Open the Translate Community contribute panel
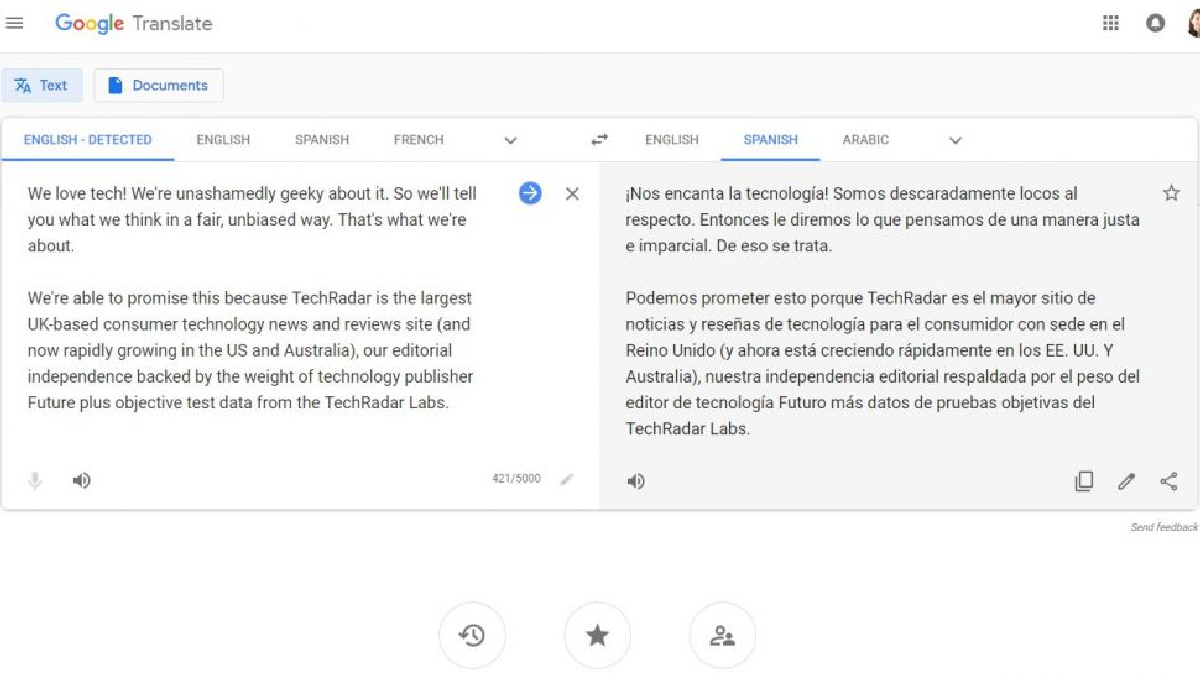The image size is (1200, 675). point(722,634)
